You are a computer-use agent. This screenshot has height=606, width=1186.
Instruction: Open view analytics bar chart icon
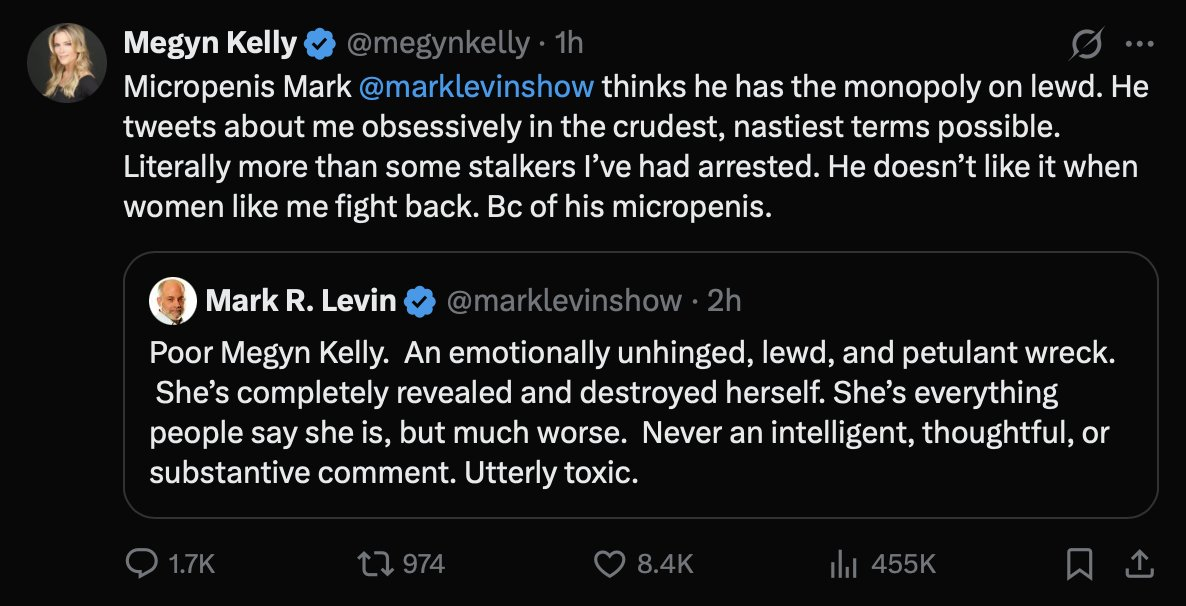(x=845, y=565)
